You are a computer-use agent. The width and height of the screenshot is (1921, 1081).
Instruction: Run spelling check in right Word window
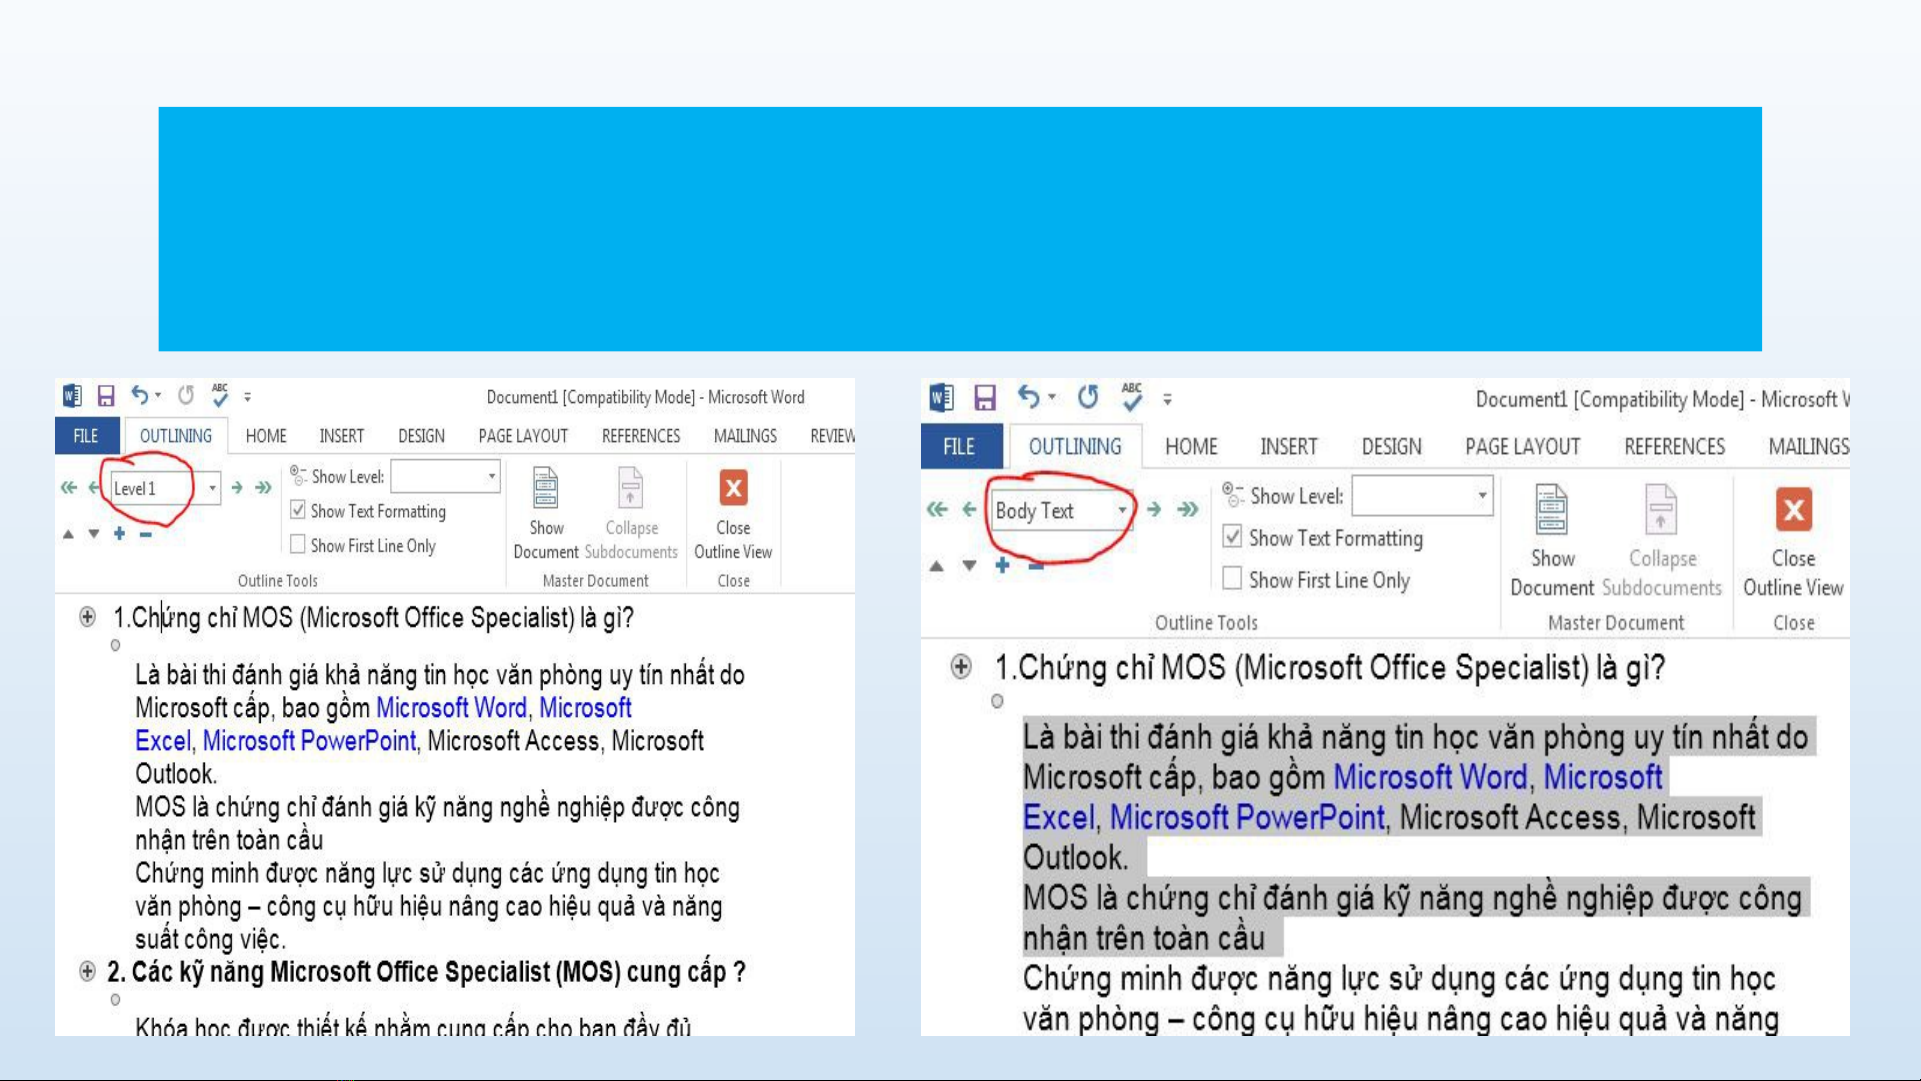click(1131, 397)
